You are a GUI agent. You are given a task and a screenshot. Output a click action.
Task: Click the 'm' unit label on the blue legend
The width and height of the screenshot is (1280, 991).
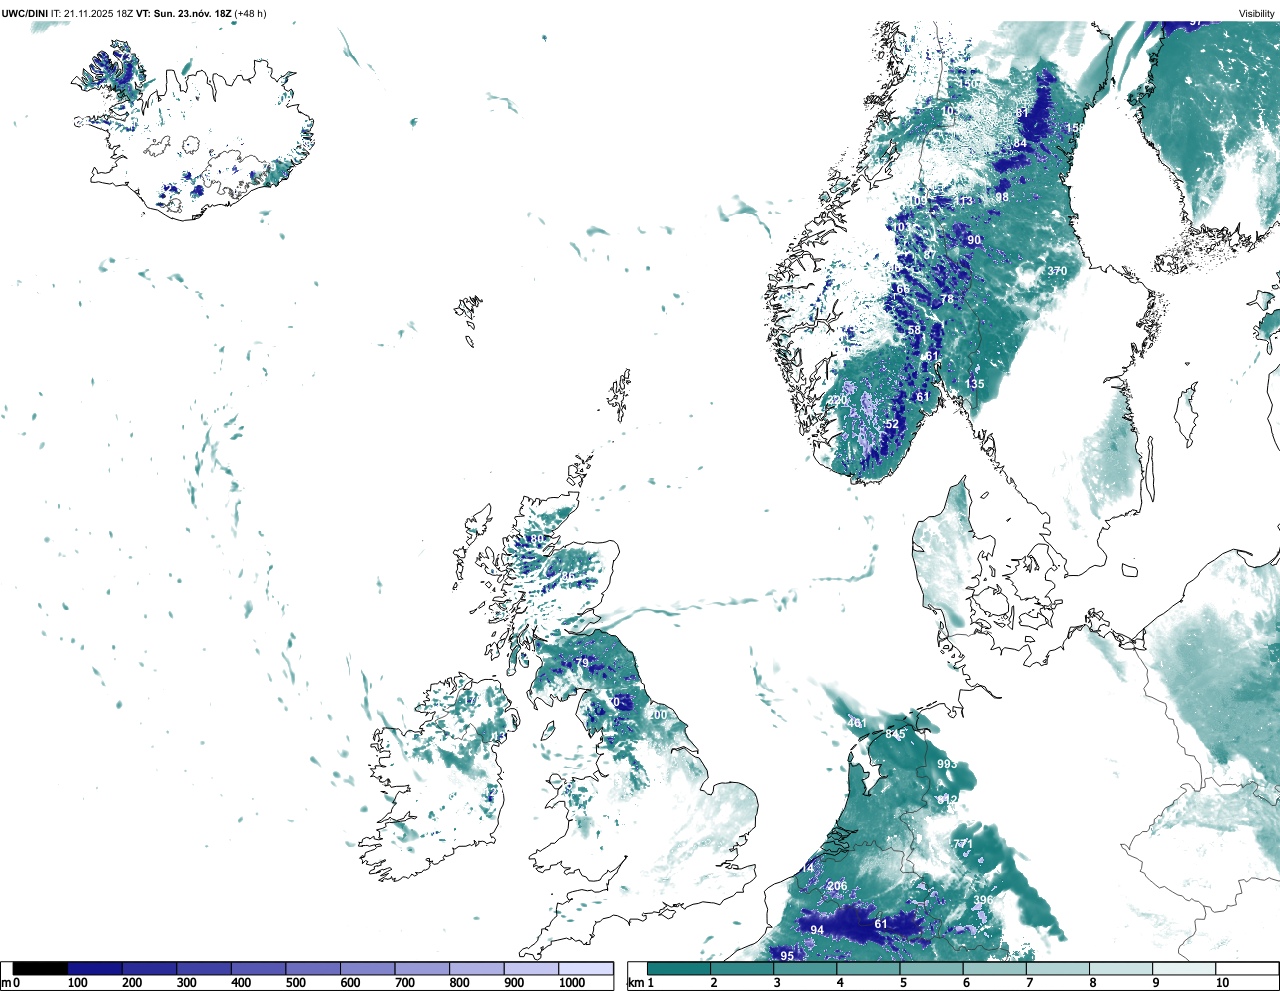pos(6,983)
